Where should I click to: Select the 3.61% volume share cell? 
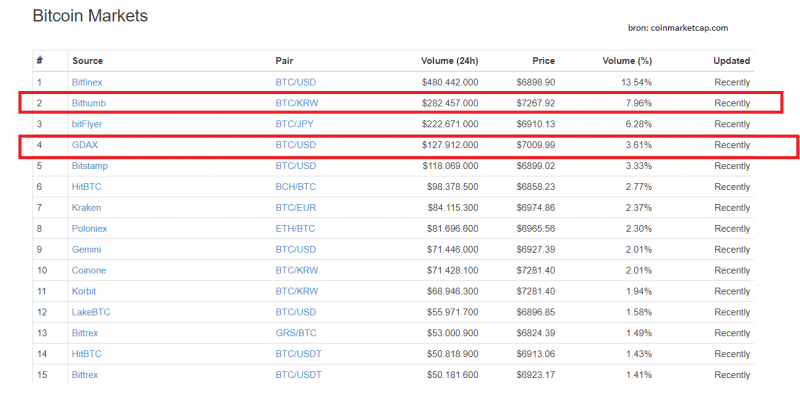(640, 145)
